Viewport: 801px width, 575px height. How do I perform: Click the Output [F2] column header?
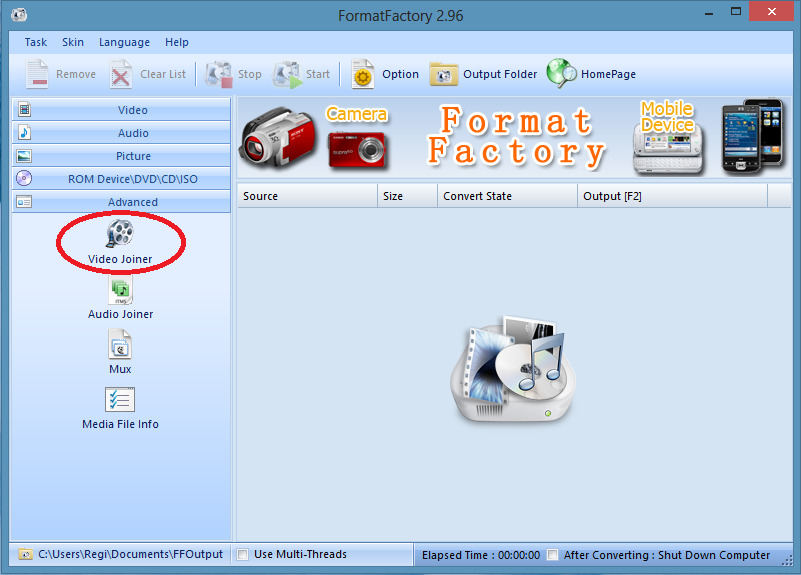tap(672, 196)
